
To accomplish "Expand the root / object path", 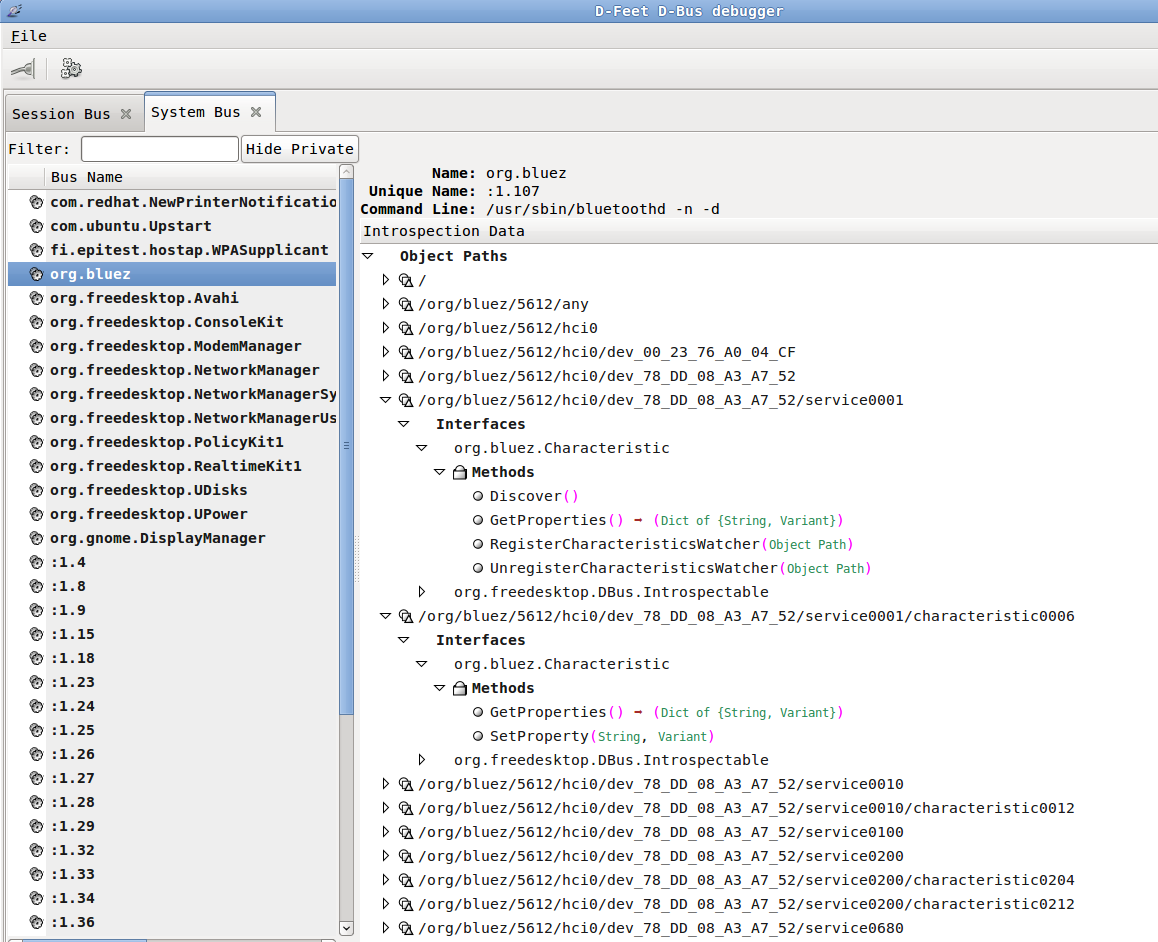I will click(x=386, y=280).
